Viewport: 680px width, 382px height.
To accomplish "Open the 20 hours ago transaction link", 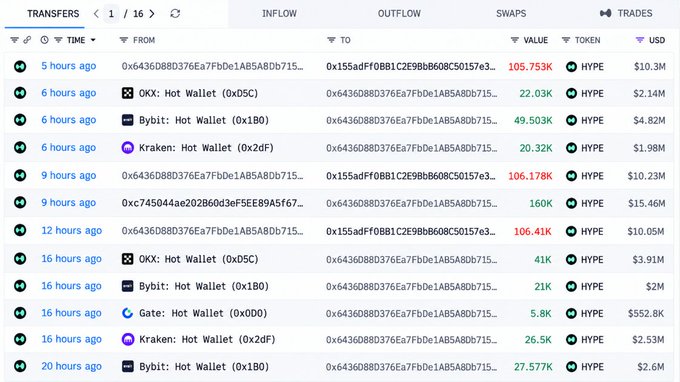I will point(72,366).
